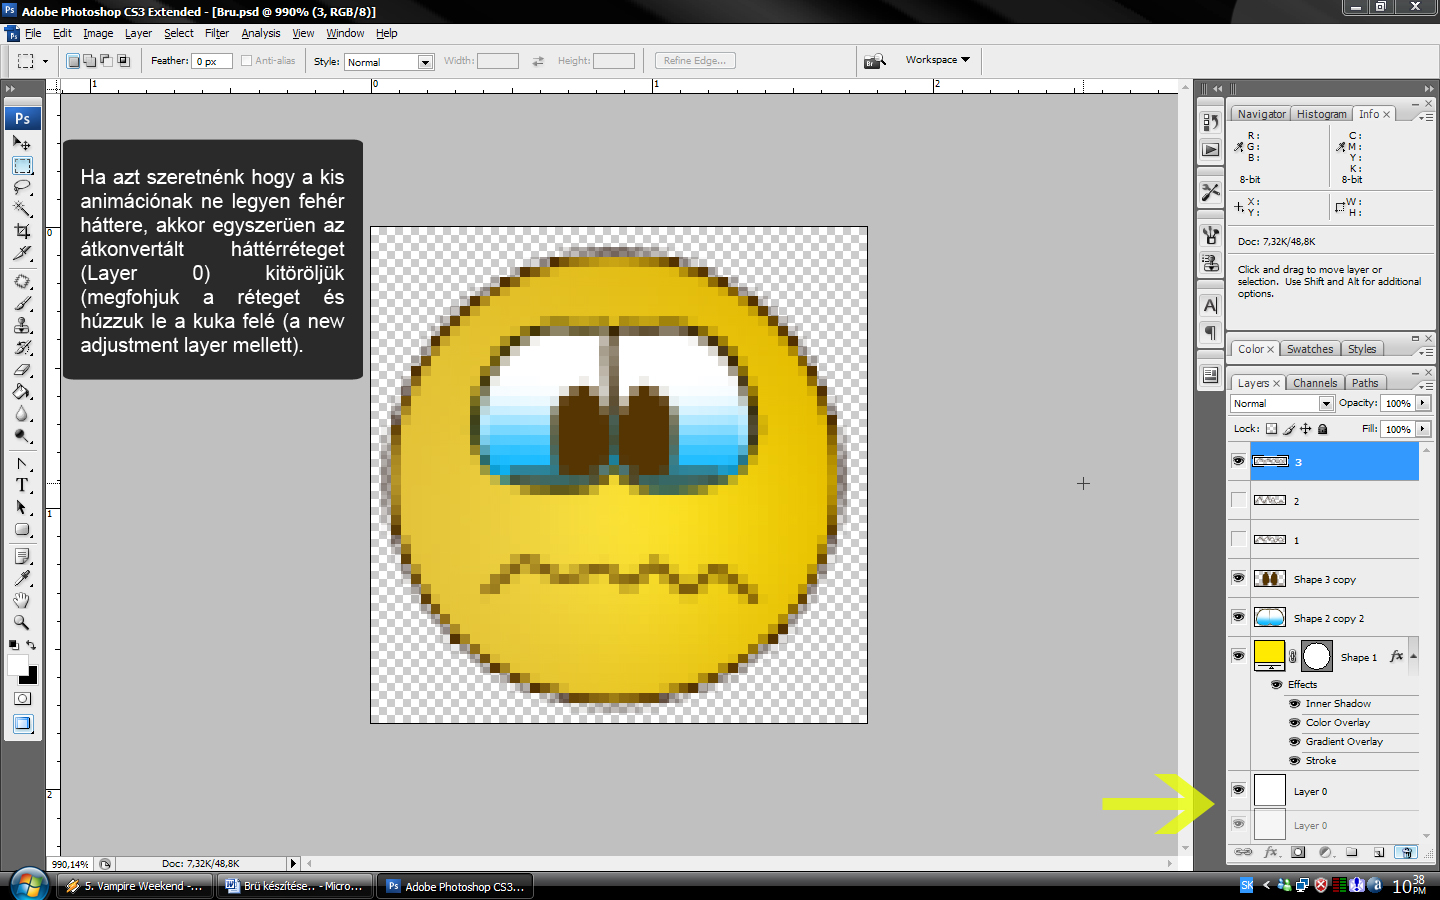Pick the Crop tool
This screenshot has height=900, width=1440.
[22, 231]
